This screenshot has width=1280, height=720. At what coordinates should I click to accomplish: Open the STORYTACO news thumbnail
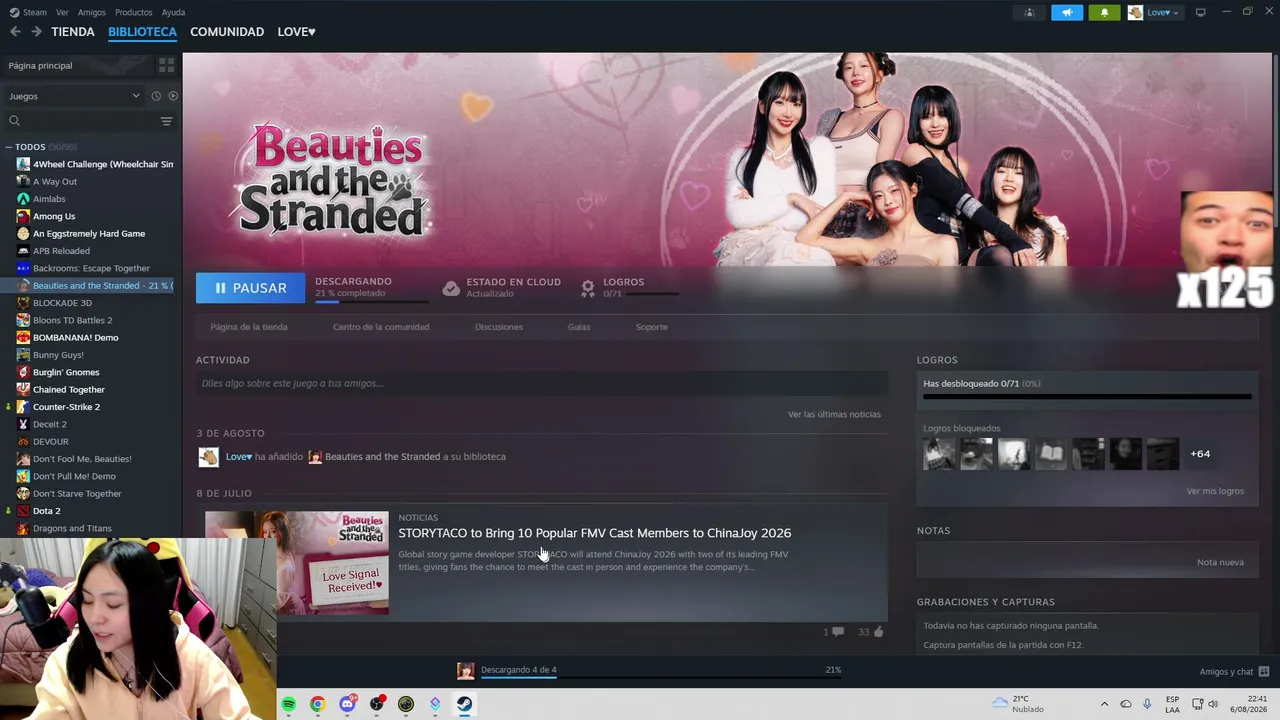tap(297, 563)
